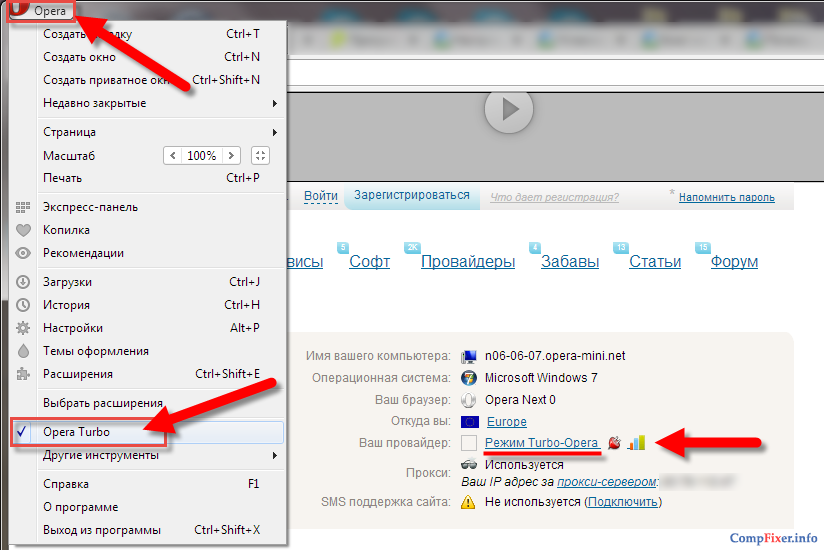Click the Express panel grid icon
The width and height of the screenshot is (824, 550).
23,207
